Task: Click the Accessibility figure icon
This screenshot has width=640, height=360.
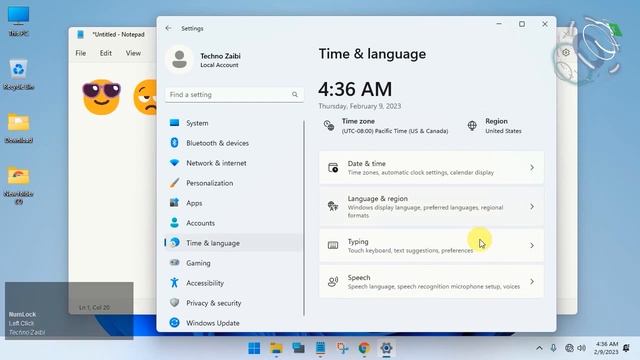Action: coord(174,282)
